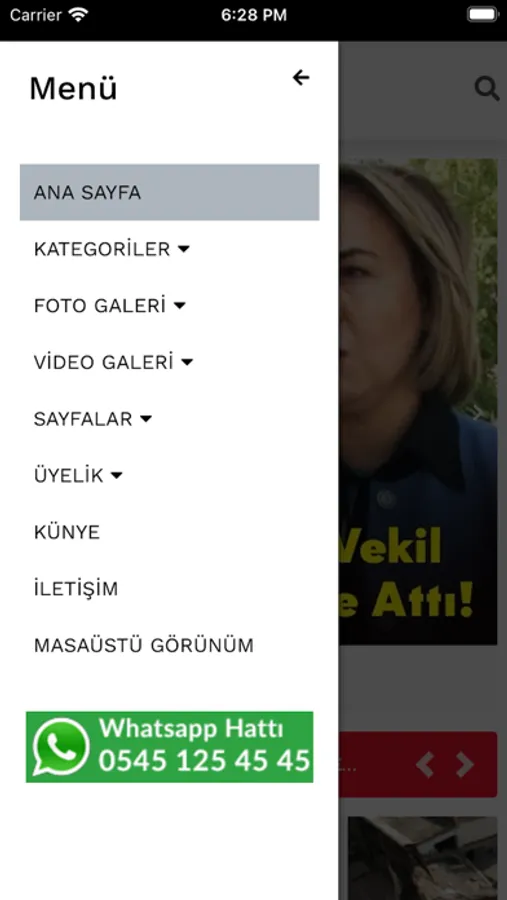Screen dimensions: 507x900
Task: Expand the ÜYELİK submenu arrow
Action: pos(117,475)
